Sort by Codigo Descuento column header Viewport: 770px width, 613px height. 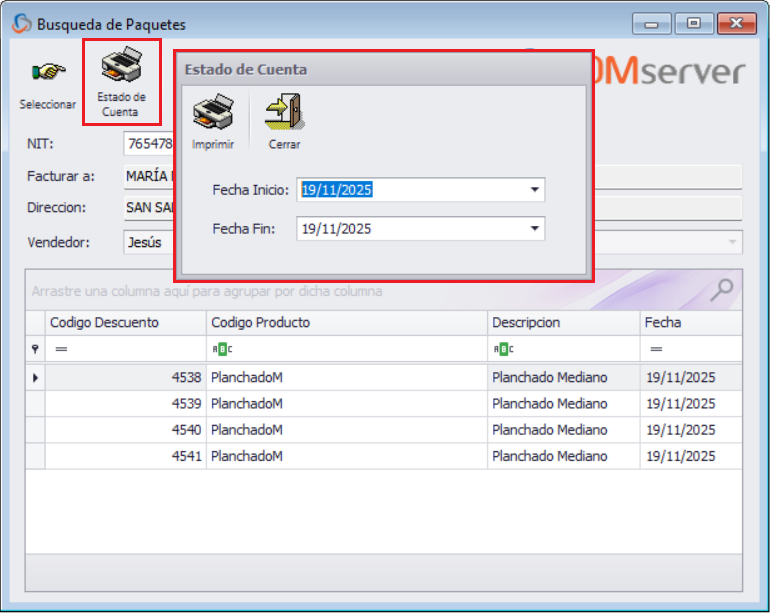pos(125,323)
